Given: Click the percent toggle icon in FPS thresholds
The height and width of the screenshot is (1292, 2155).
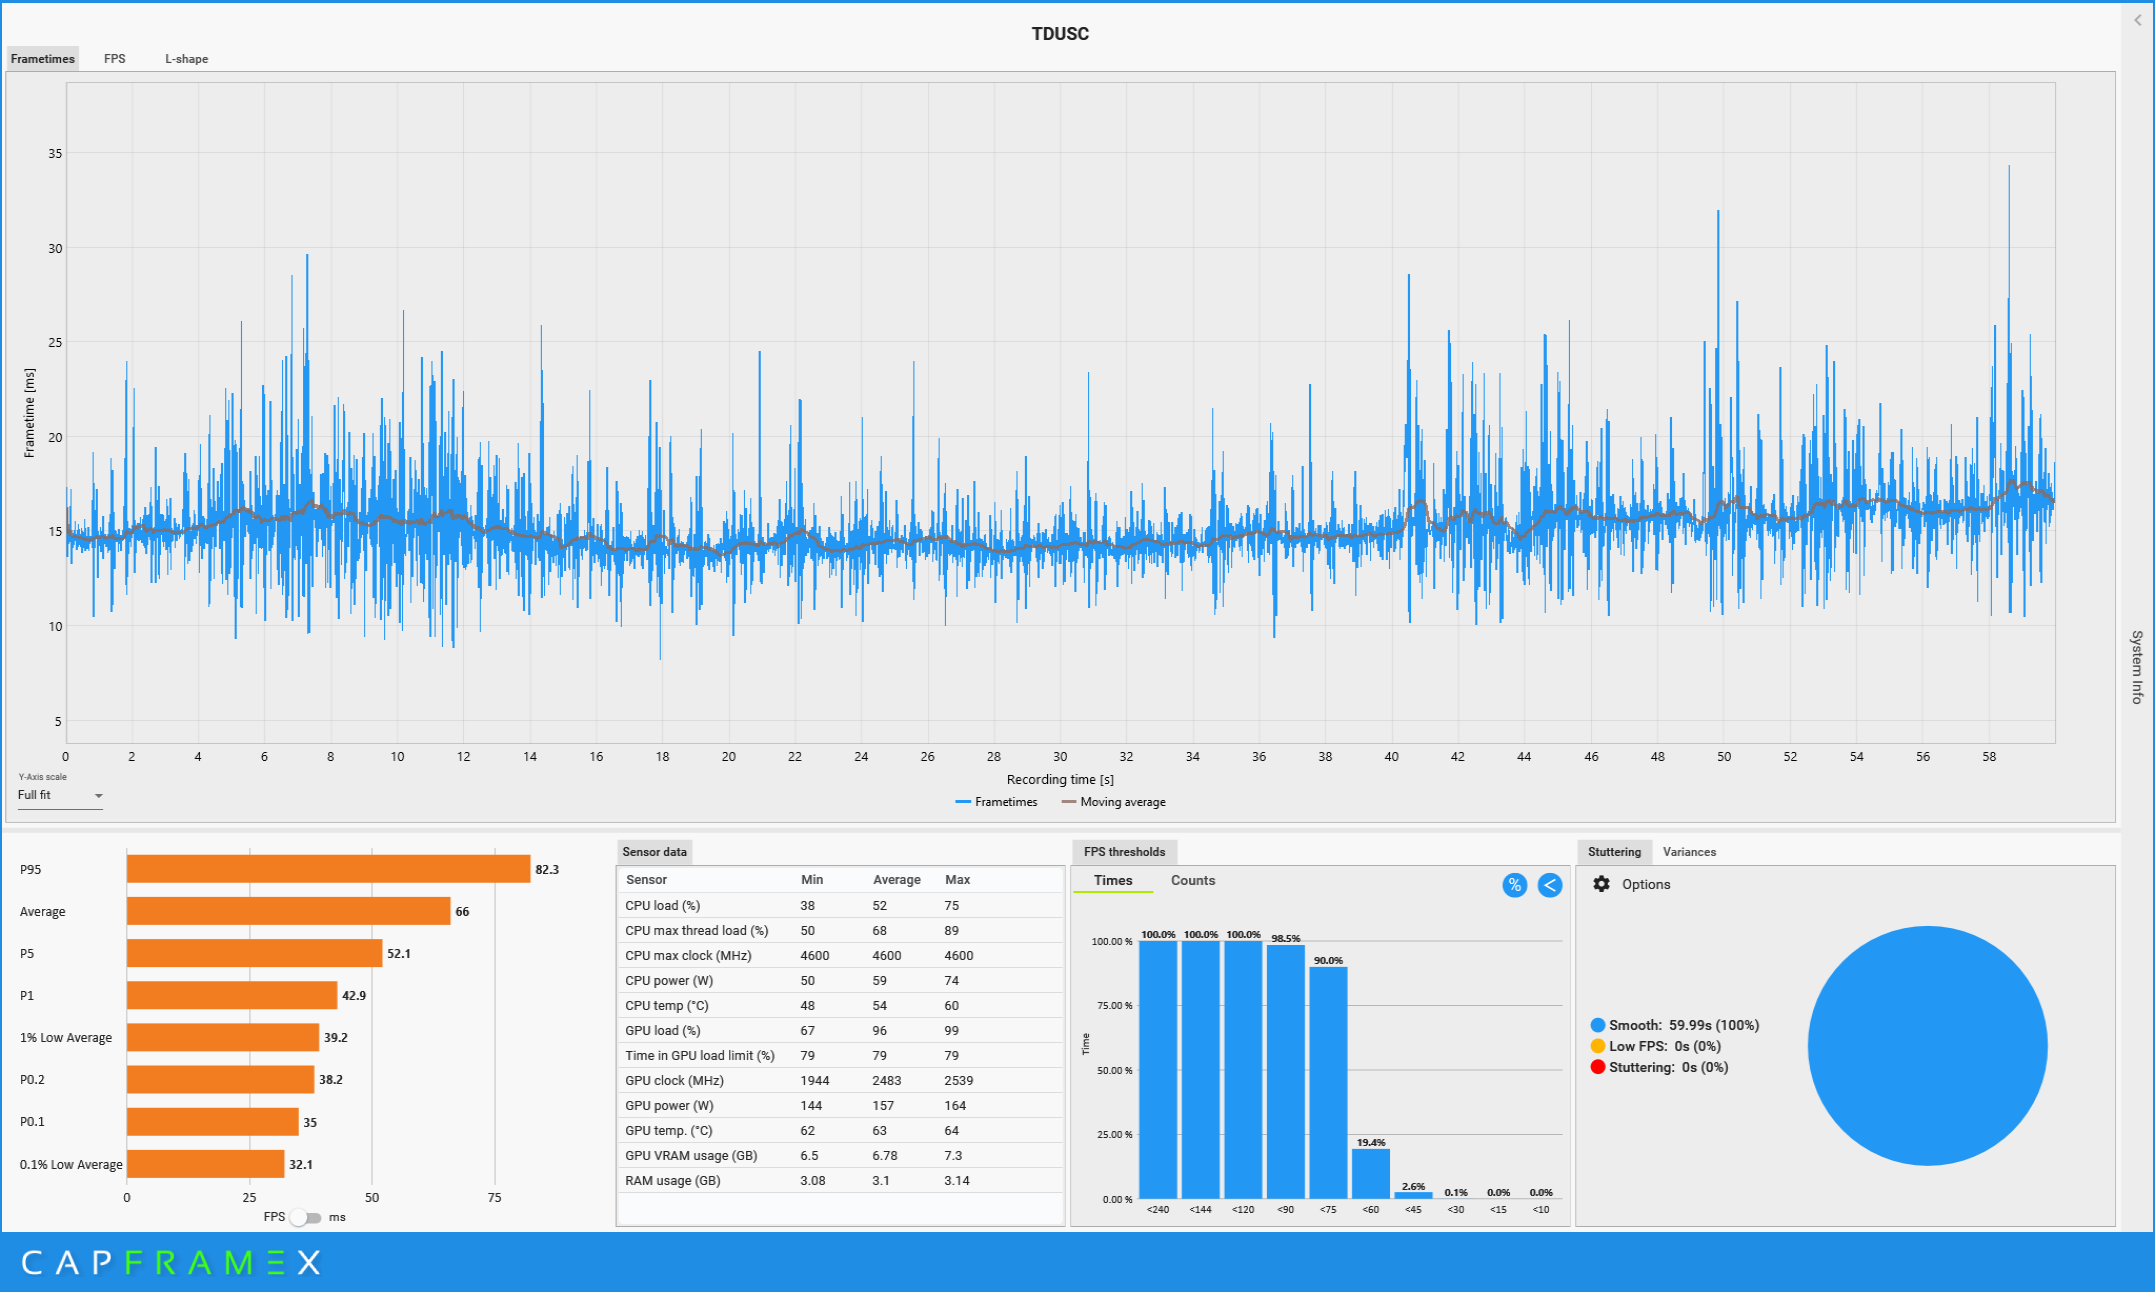Looking at the screenshot, I should [1514, 885].
